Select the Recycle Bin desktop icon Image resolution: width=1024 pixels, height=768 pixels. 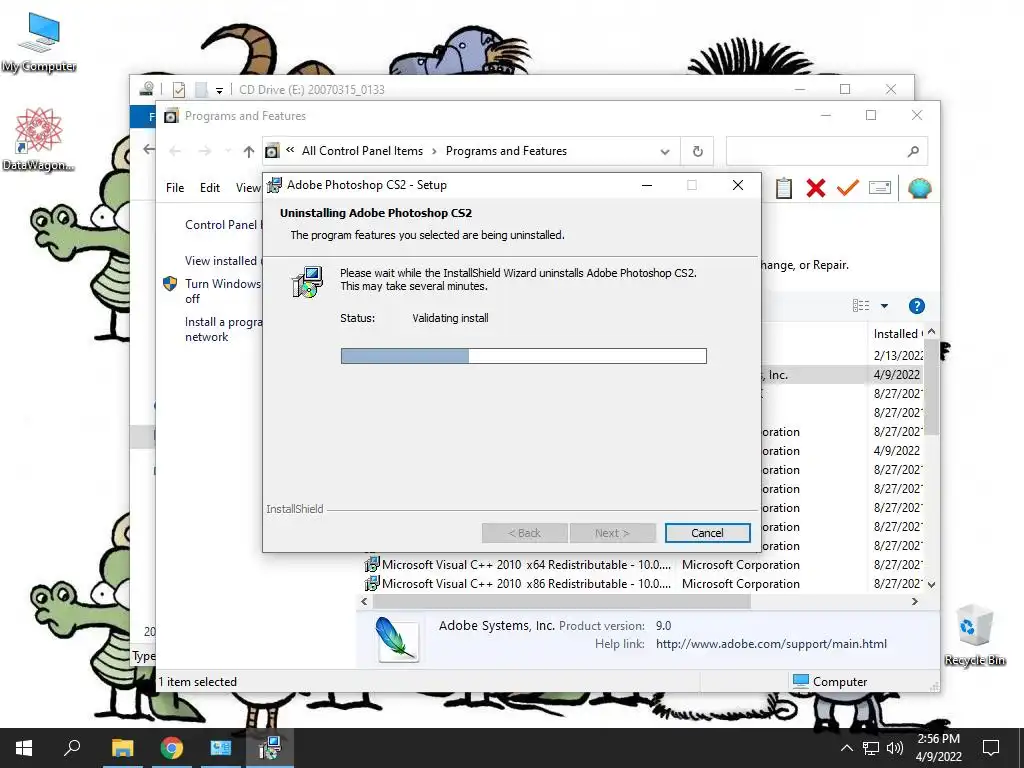click(x=975, y=635)
